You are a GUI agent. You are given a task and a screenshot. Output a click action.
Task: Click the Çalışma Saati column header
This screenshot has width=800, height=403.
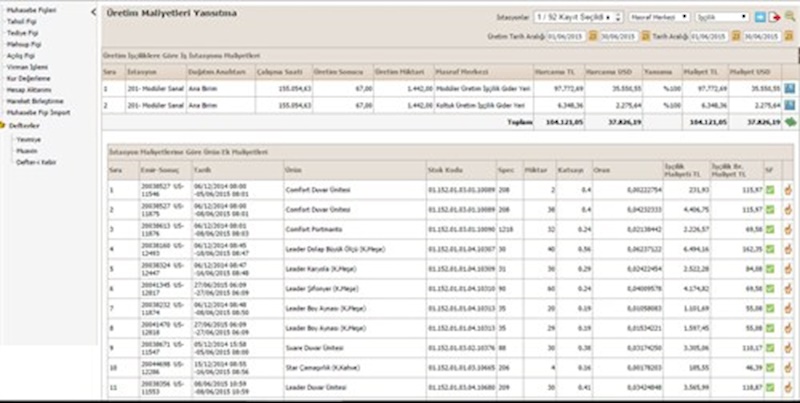(x=284, y=71)
